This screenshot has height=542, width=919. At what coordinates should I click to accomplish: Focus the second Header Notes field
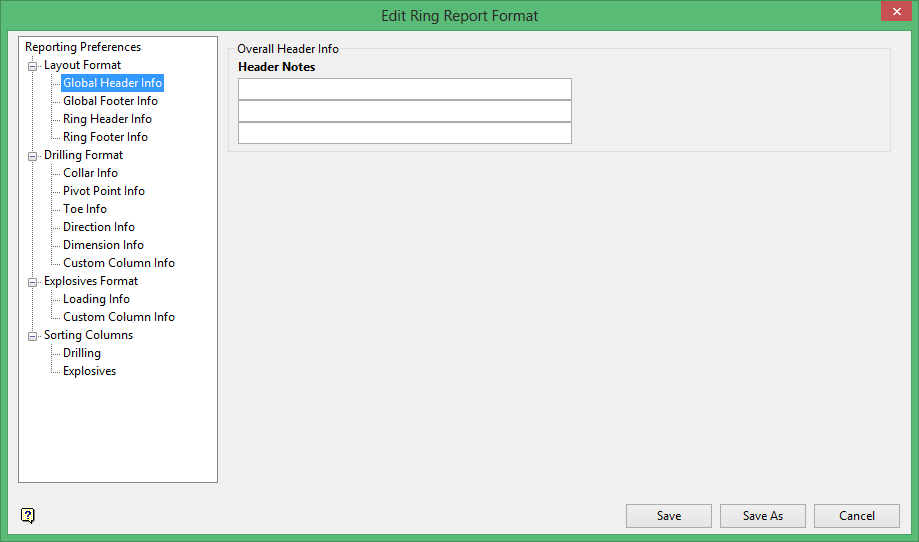(405, 111)
